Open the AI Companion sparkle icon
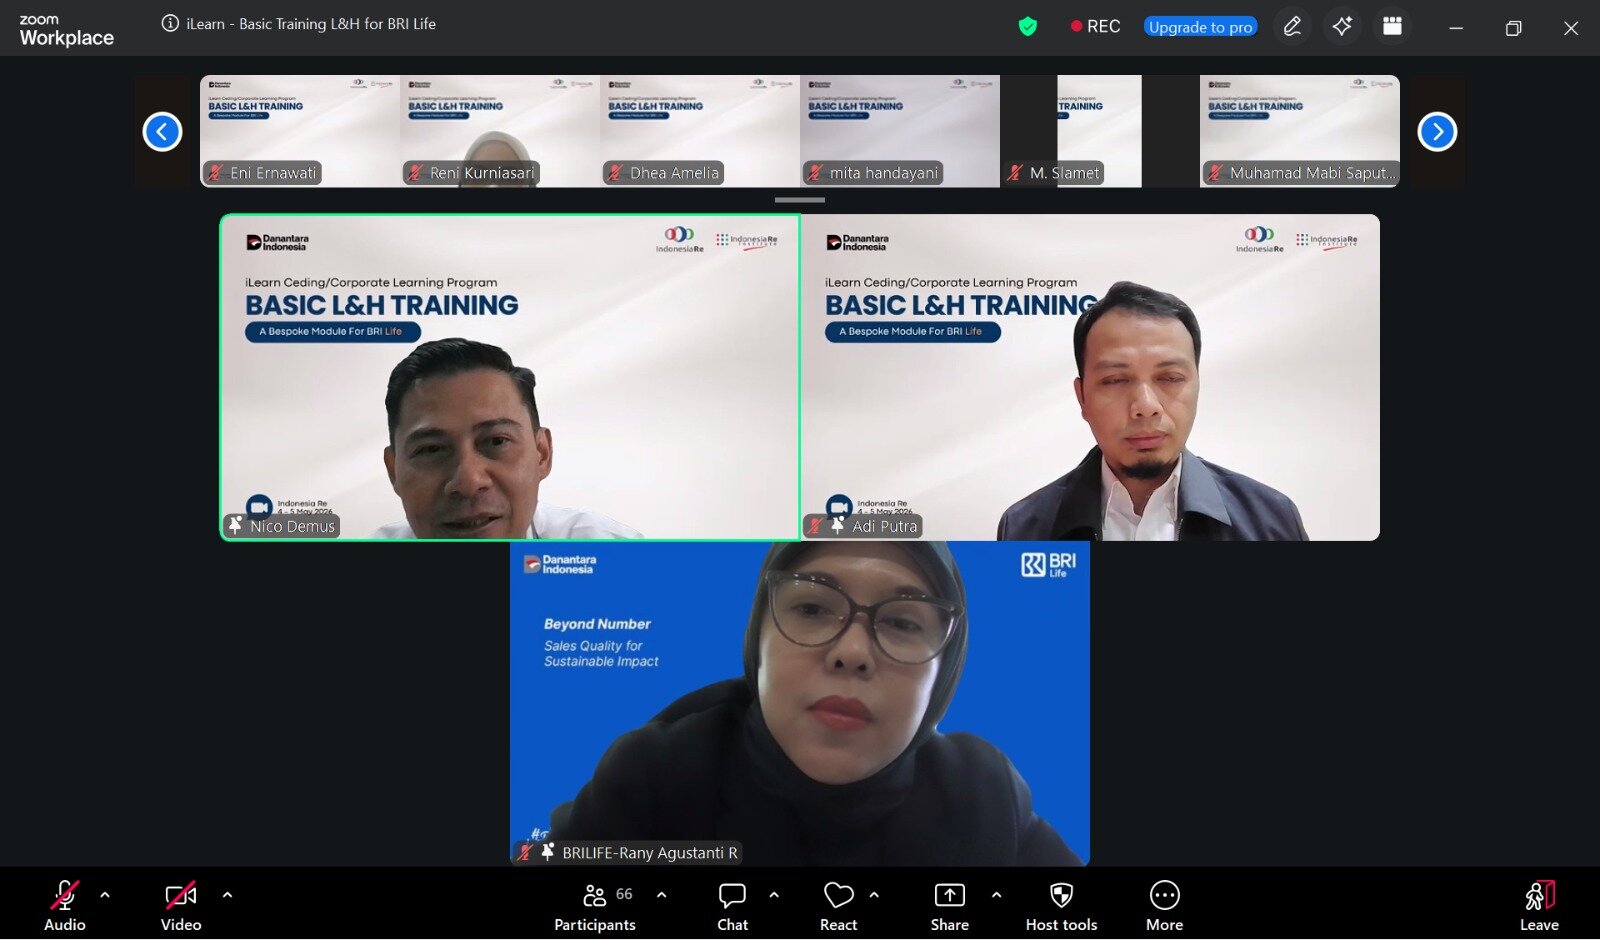Image resolution: width=1600 pixels, height=940 pixels. tap(1342, 27)
